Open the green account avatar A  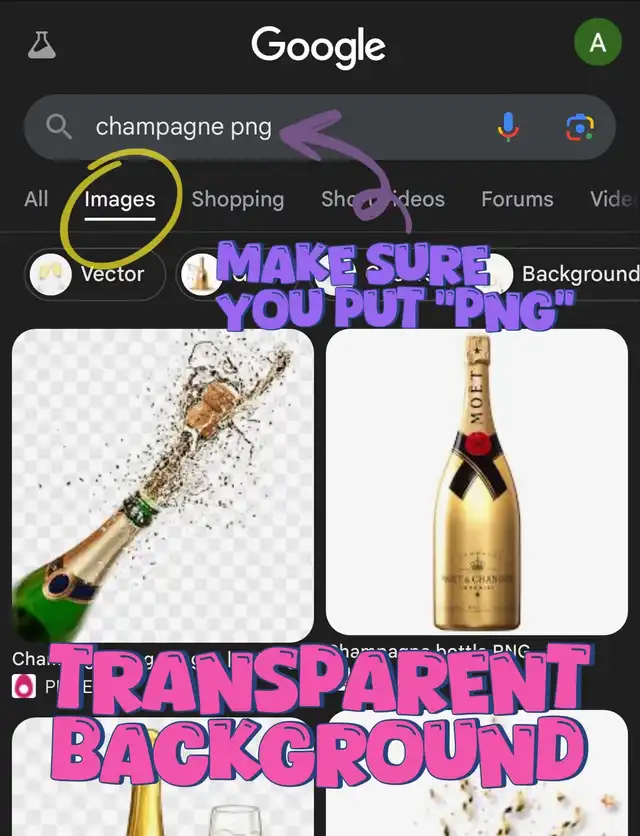tap(598, 42)
